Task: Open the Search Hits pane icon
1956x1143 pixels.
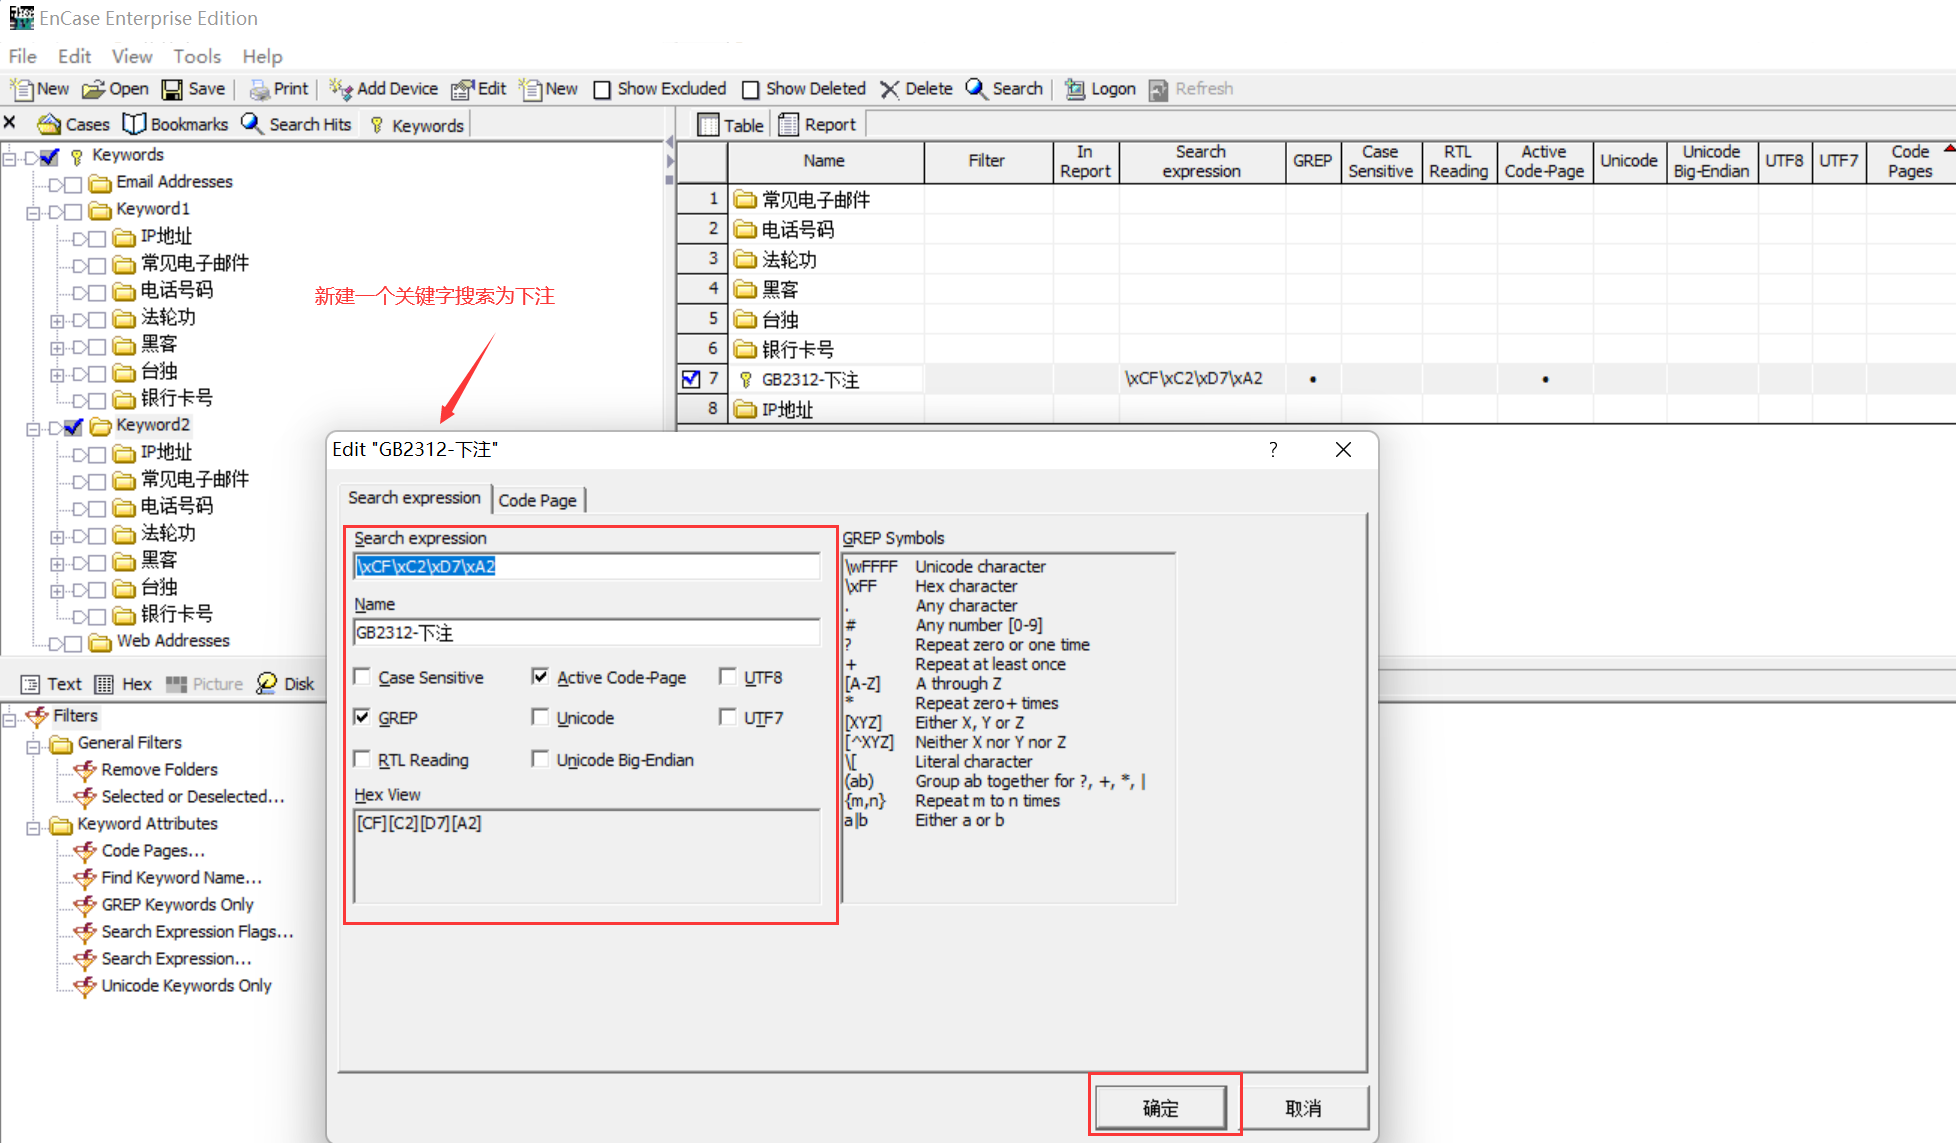Action: click(252, 124)
